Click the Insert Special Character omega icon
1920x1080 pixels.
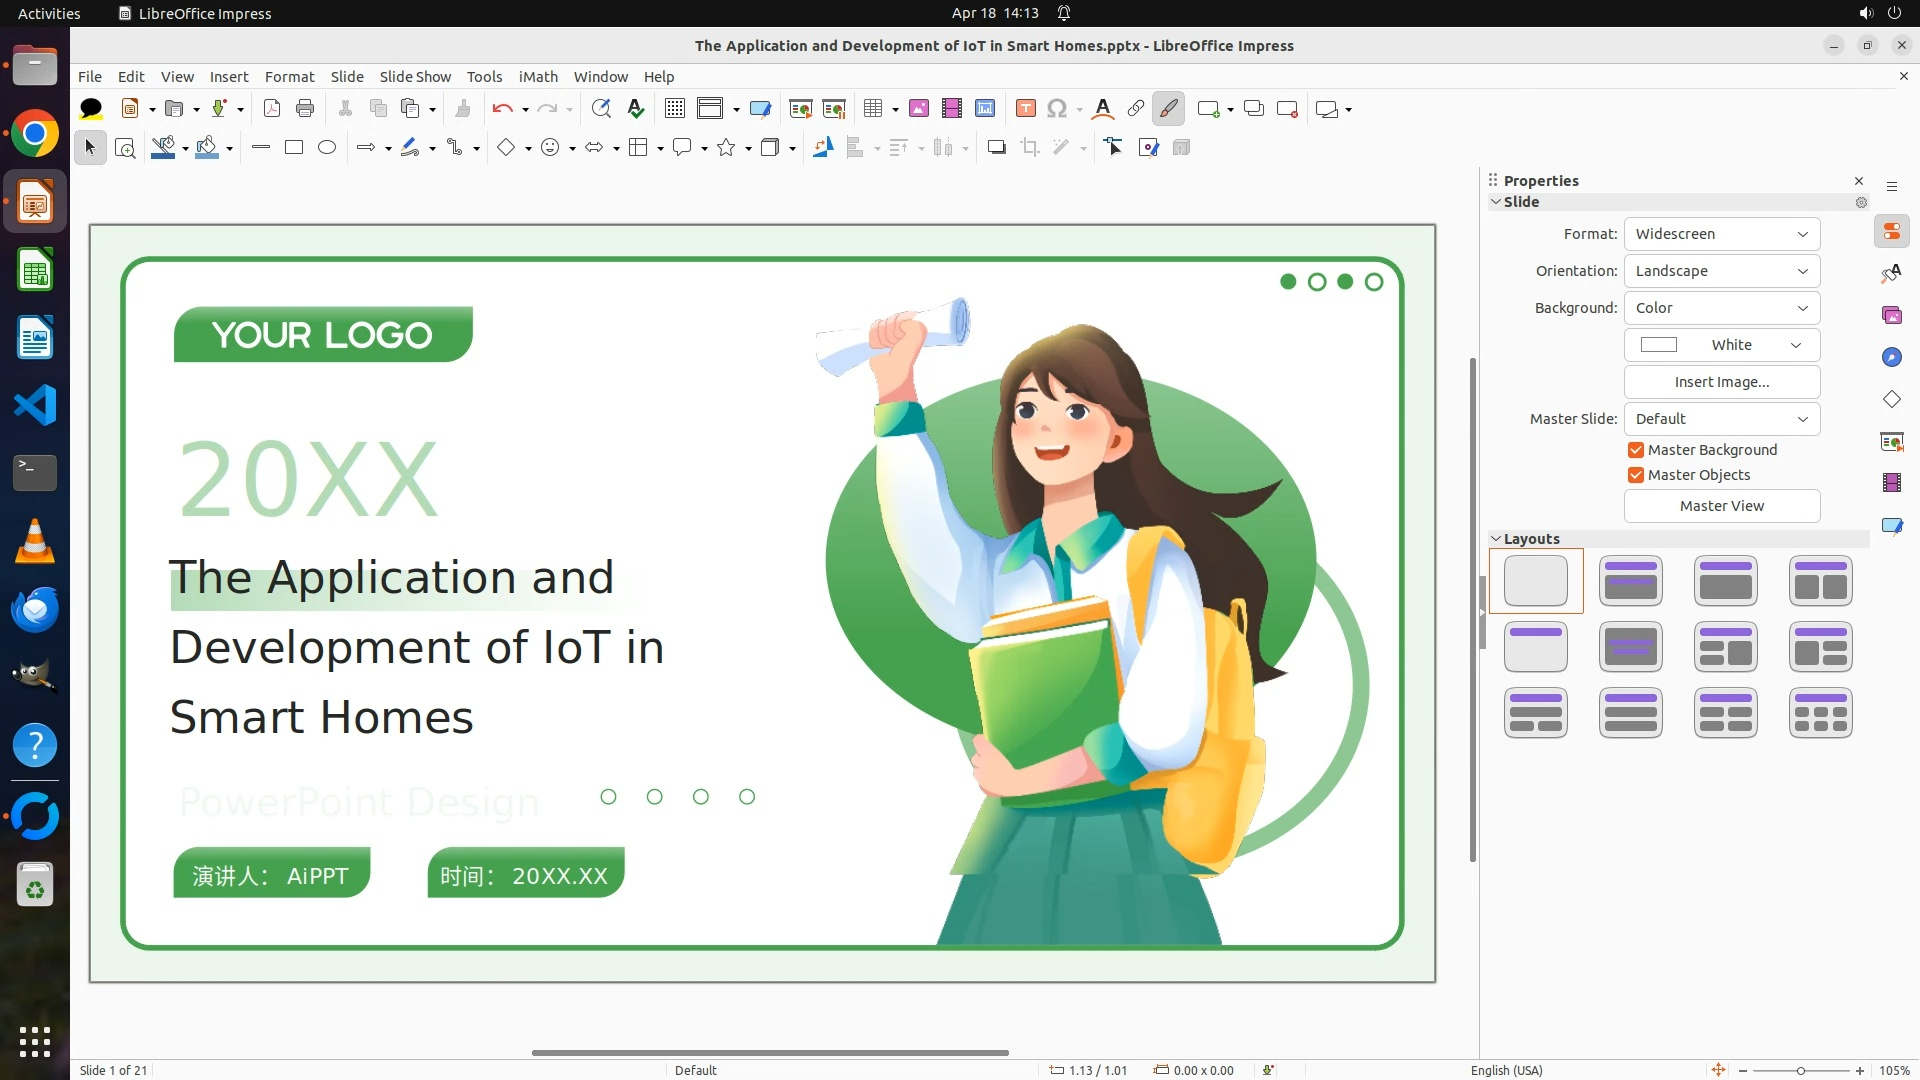(x=1057, y=109)
